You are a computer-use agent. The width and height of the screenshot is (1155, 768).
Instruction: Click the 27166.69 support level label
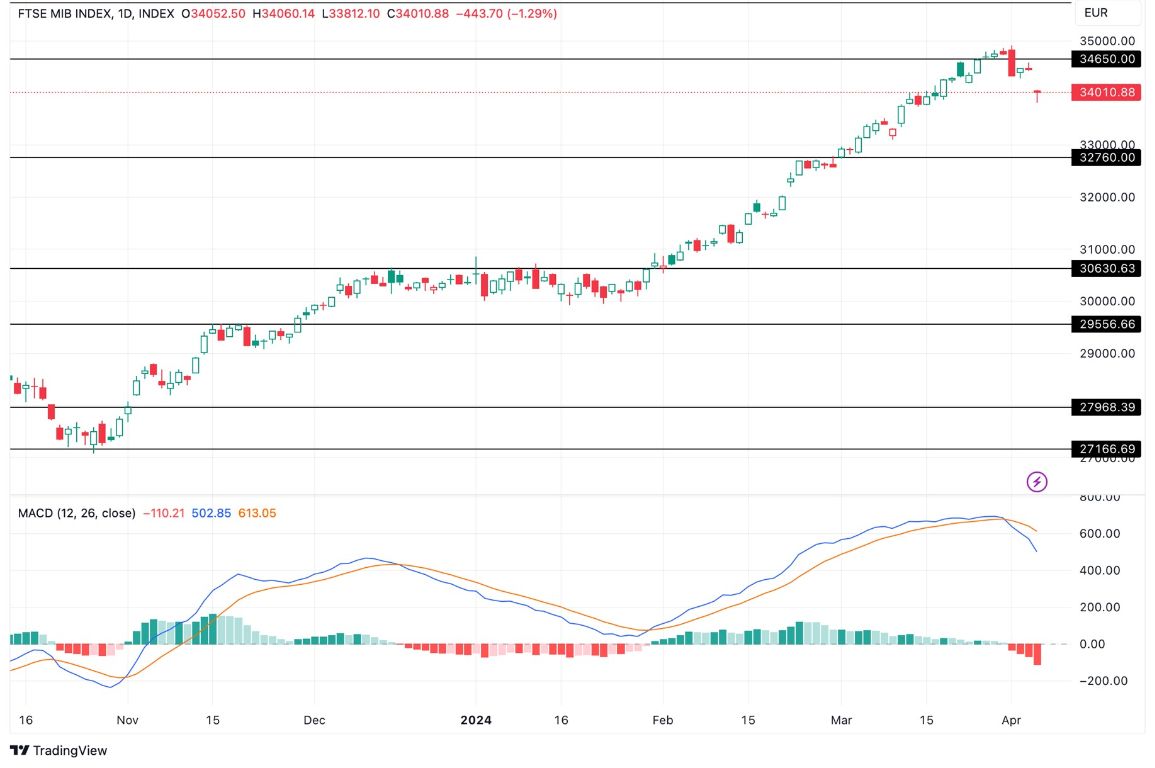[x=1104, y=449]
